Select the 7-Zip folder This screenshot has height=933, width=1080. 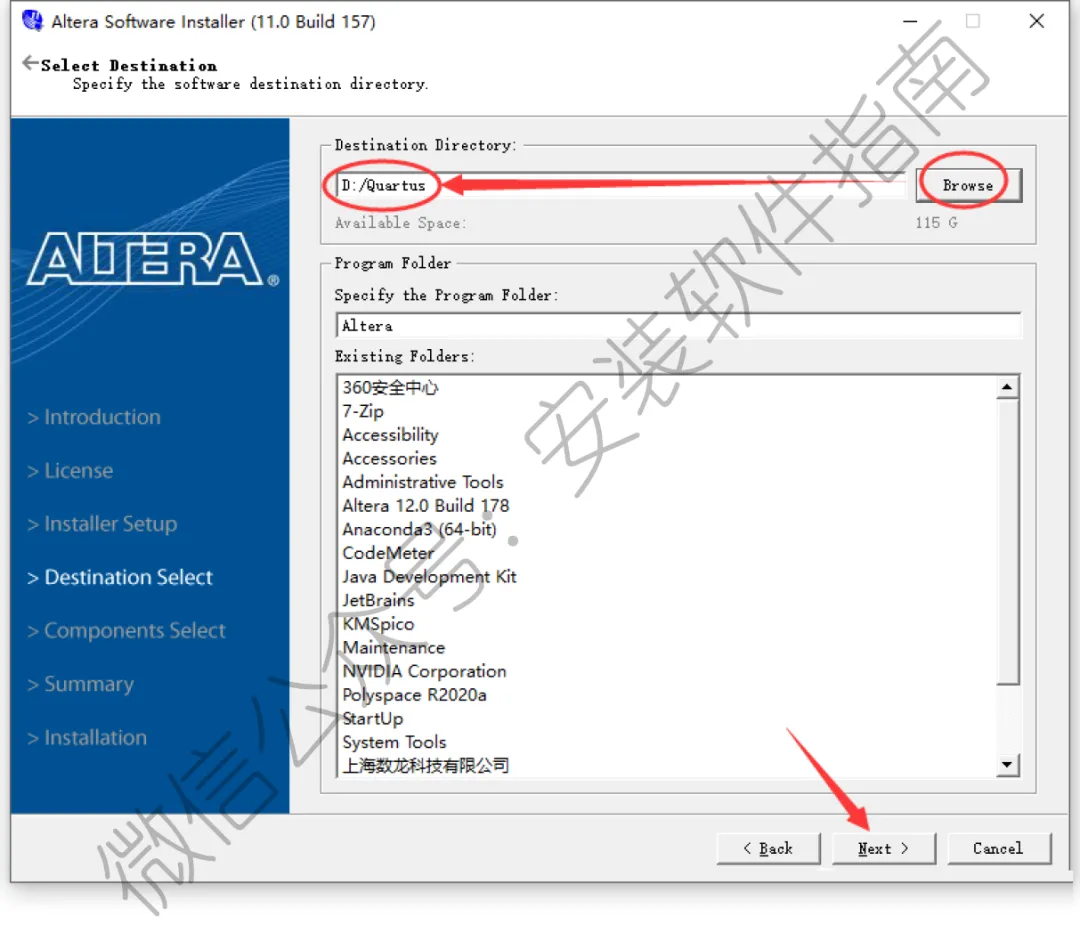(x=363, y=411)
